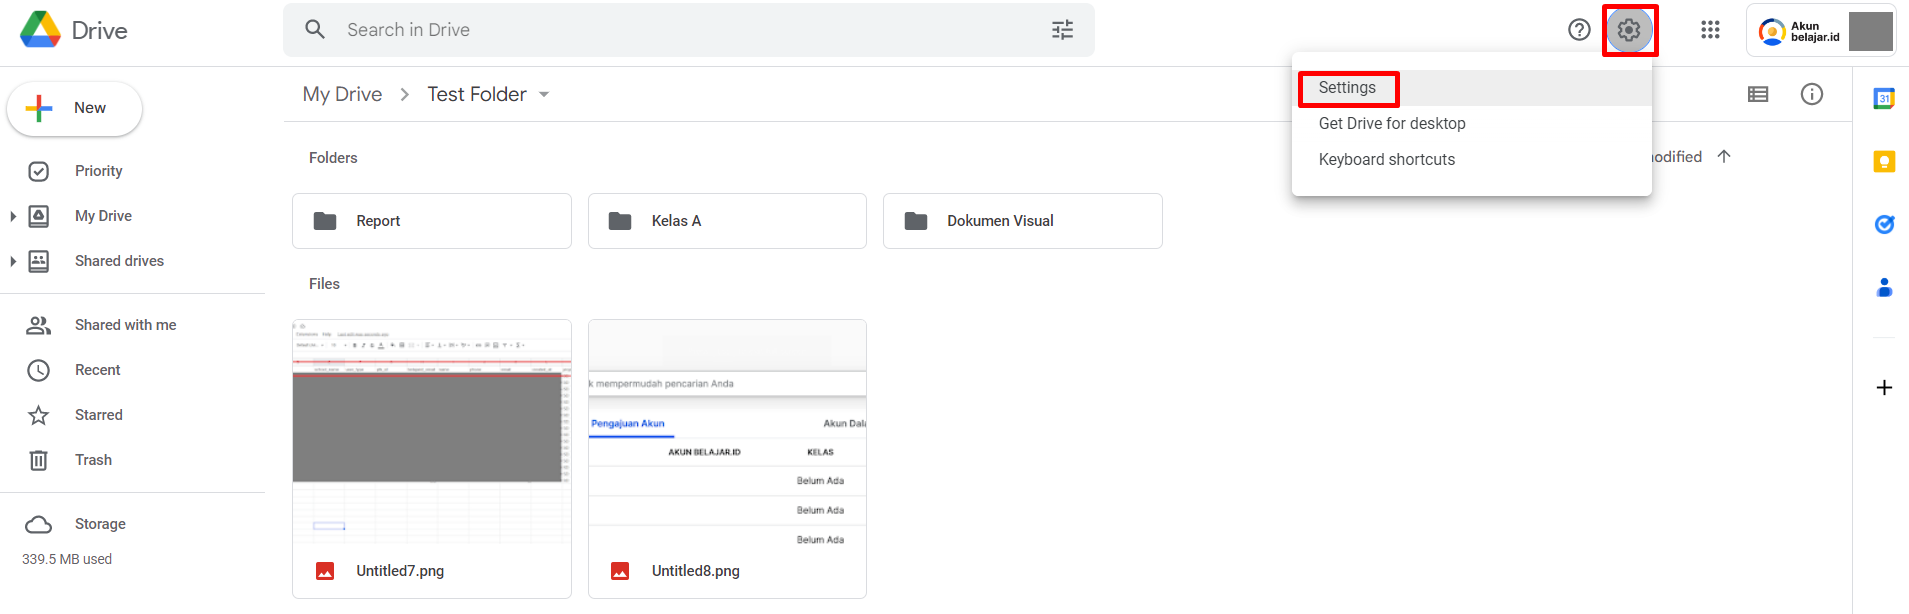Select Settings from the gear menu

click(x=1472, y=88)
